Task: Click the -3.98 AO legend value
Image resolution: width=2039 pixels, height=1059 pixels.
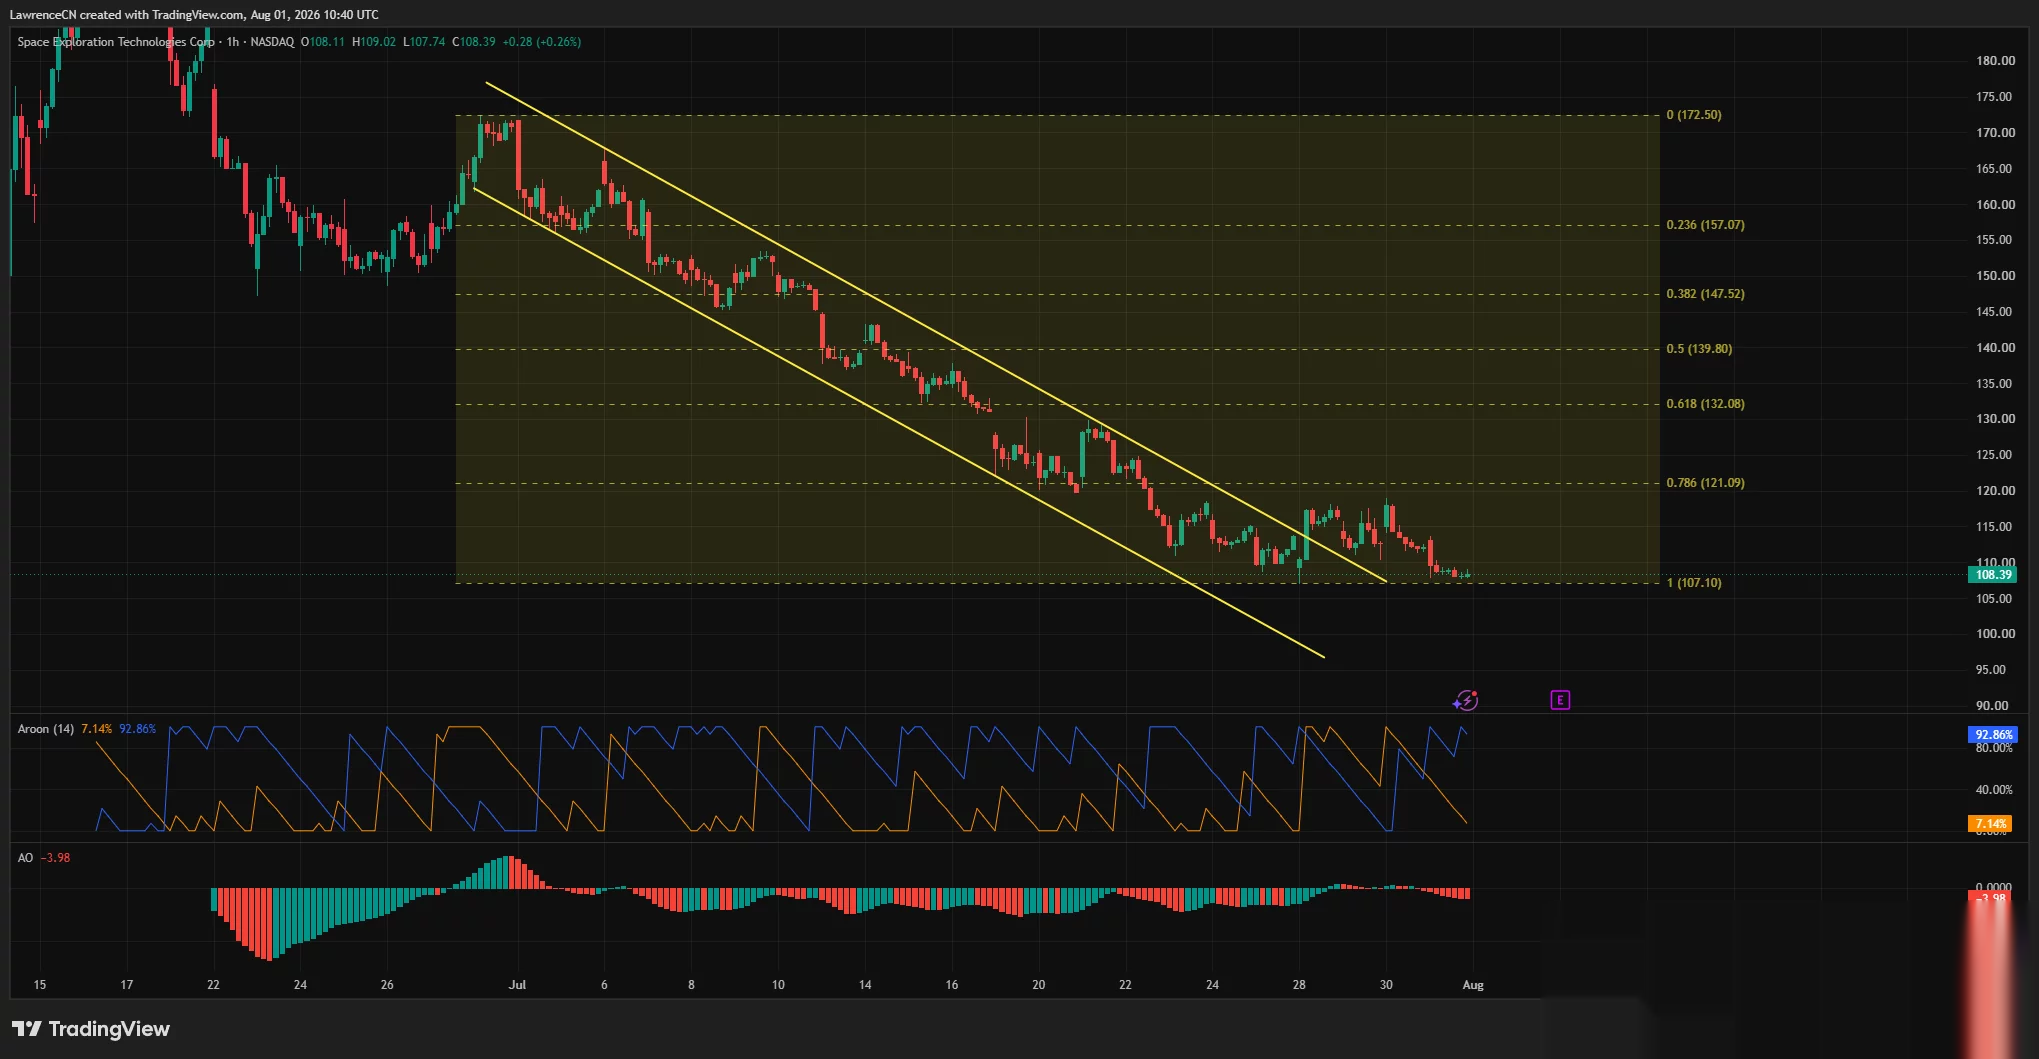Action: point(56,858)
